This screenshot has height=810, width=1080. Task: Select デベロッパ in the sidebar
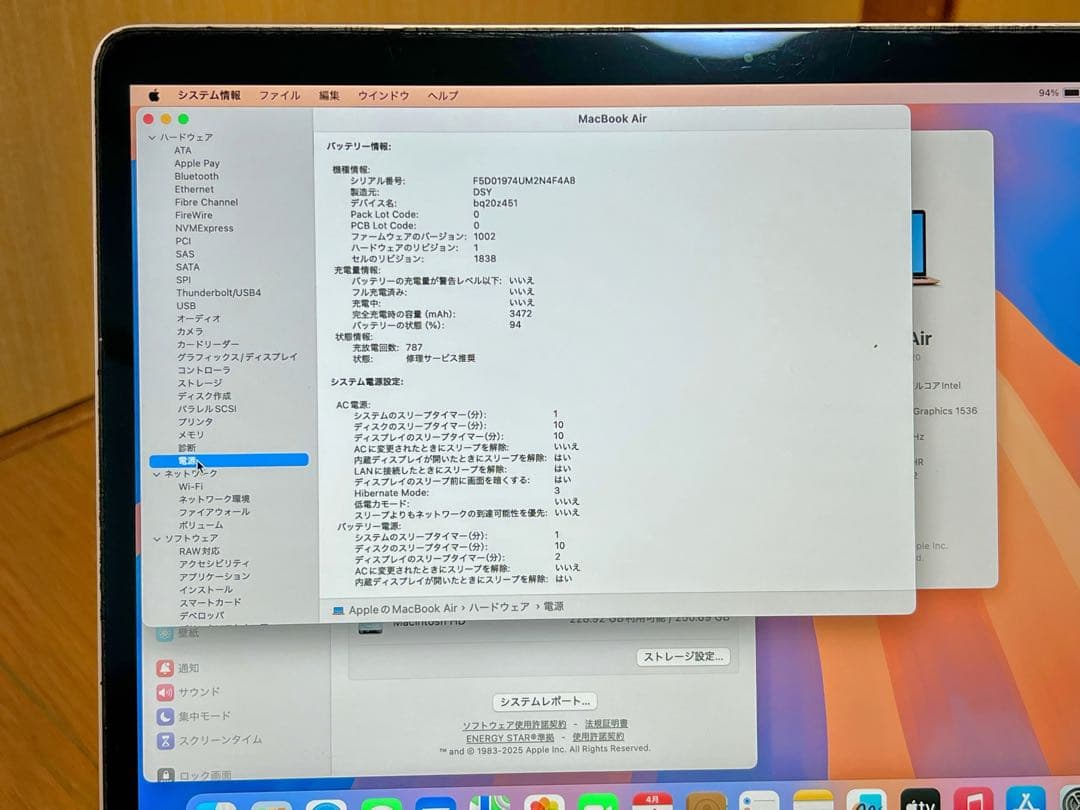pyautogui.click(x=202, y=616)
